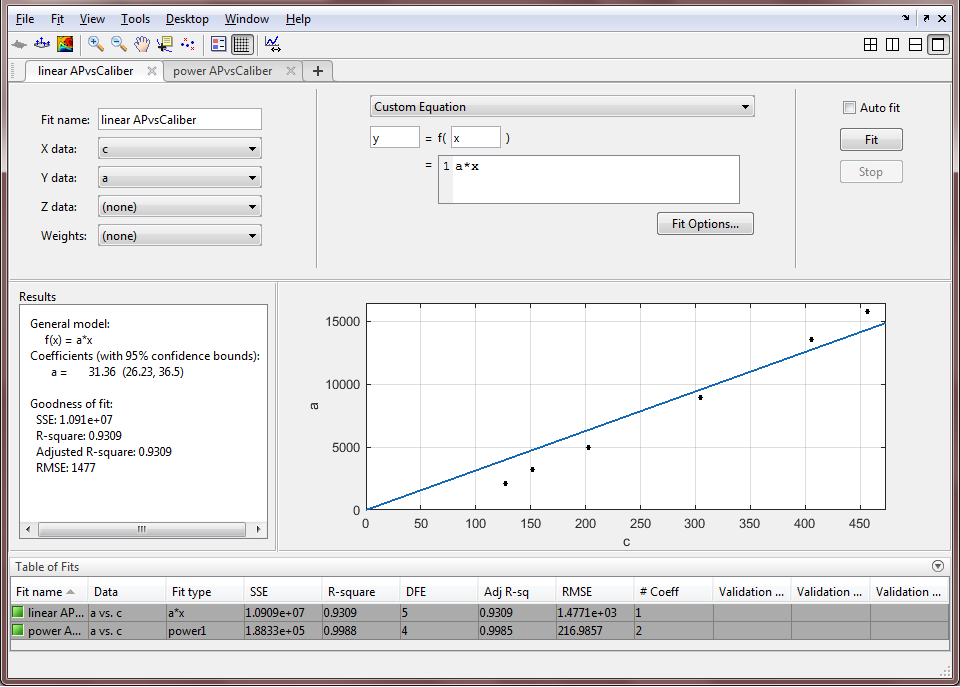Open the X data dropdown

[180, 149]
